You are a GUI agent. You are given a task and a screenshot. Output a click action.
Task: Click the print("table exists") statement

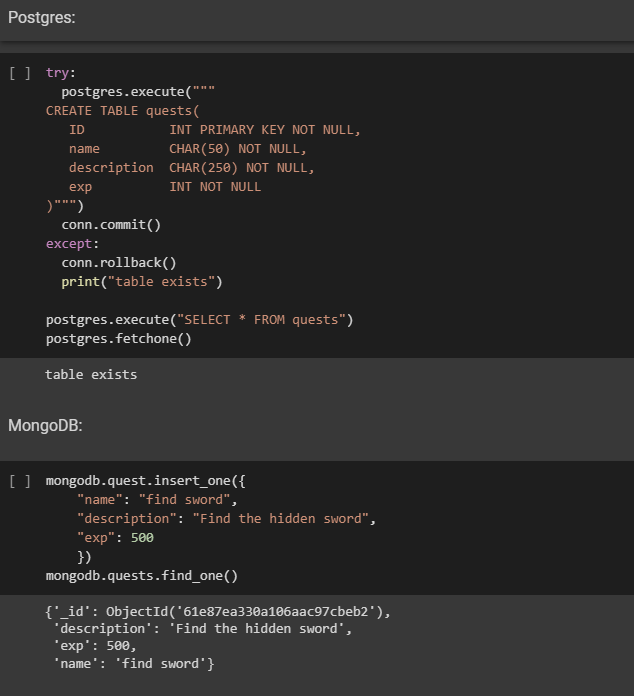click(142, 282)
